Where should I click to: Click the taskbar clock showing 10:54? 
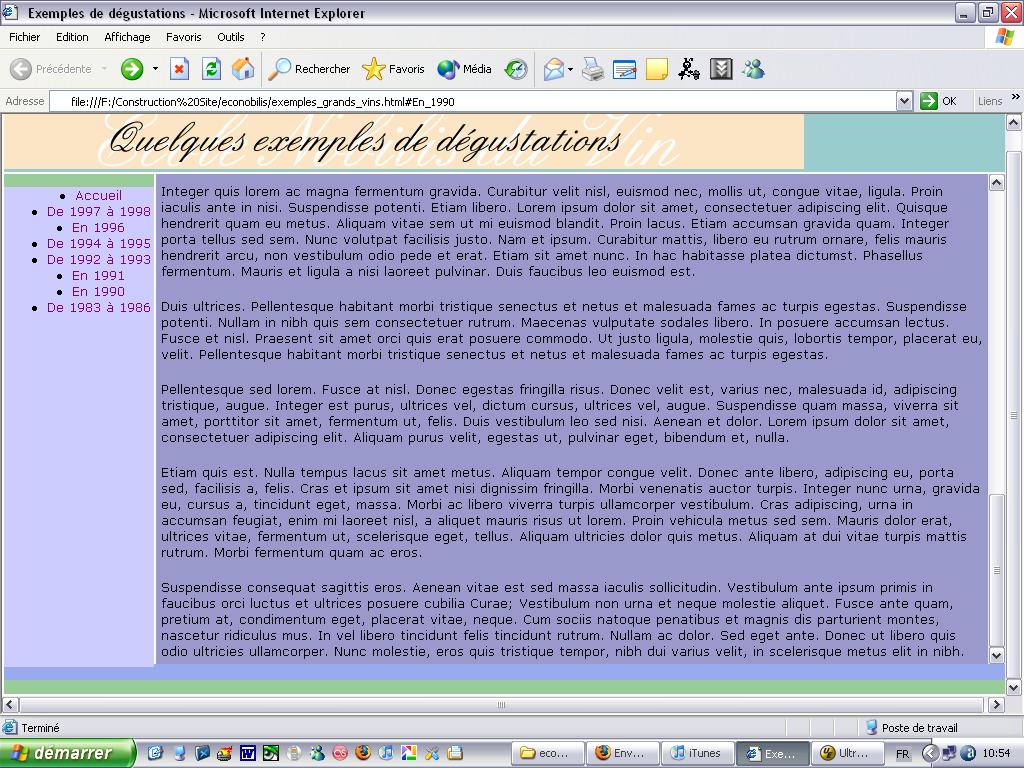[997, 753]
